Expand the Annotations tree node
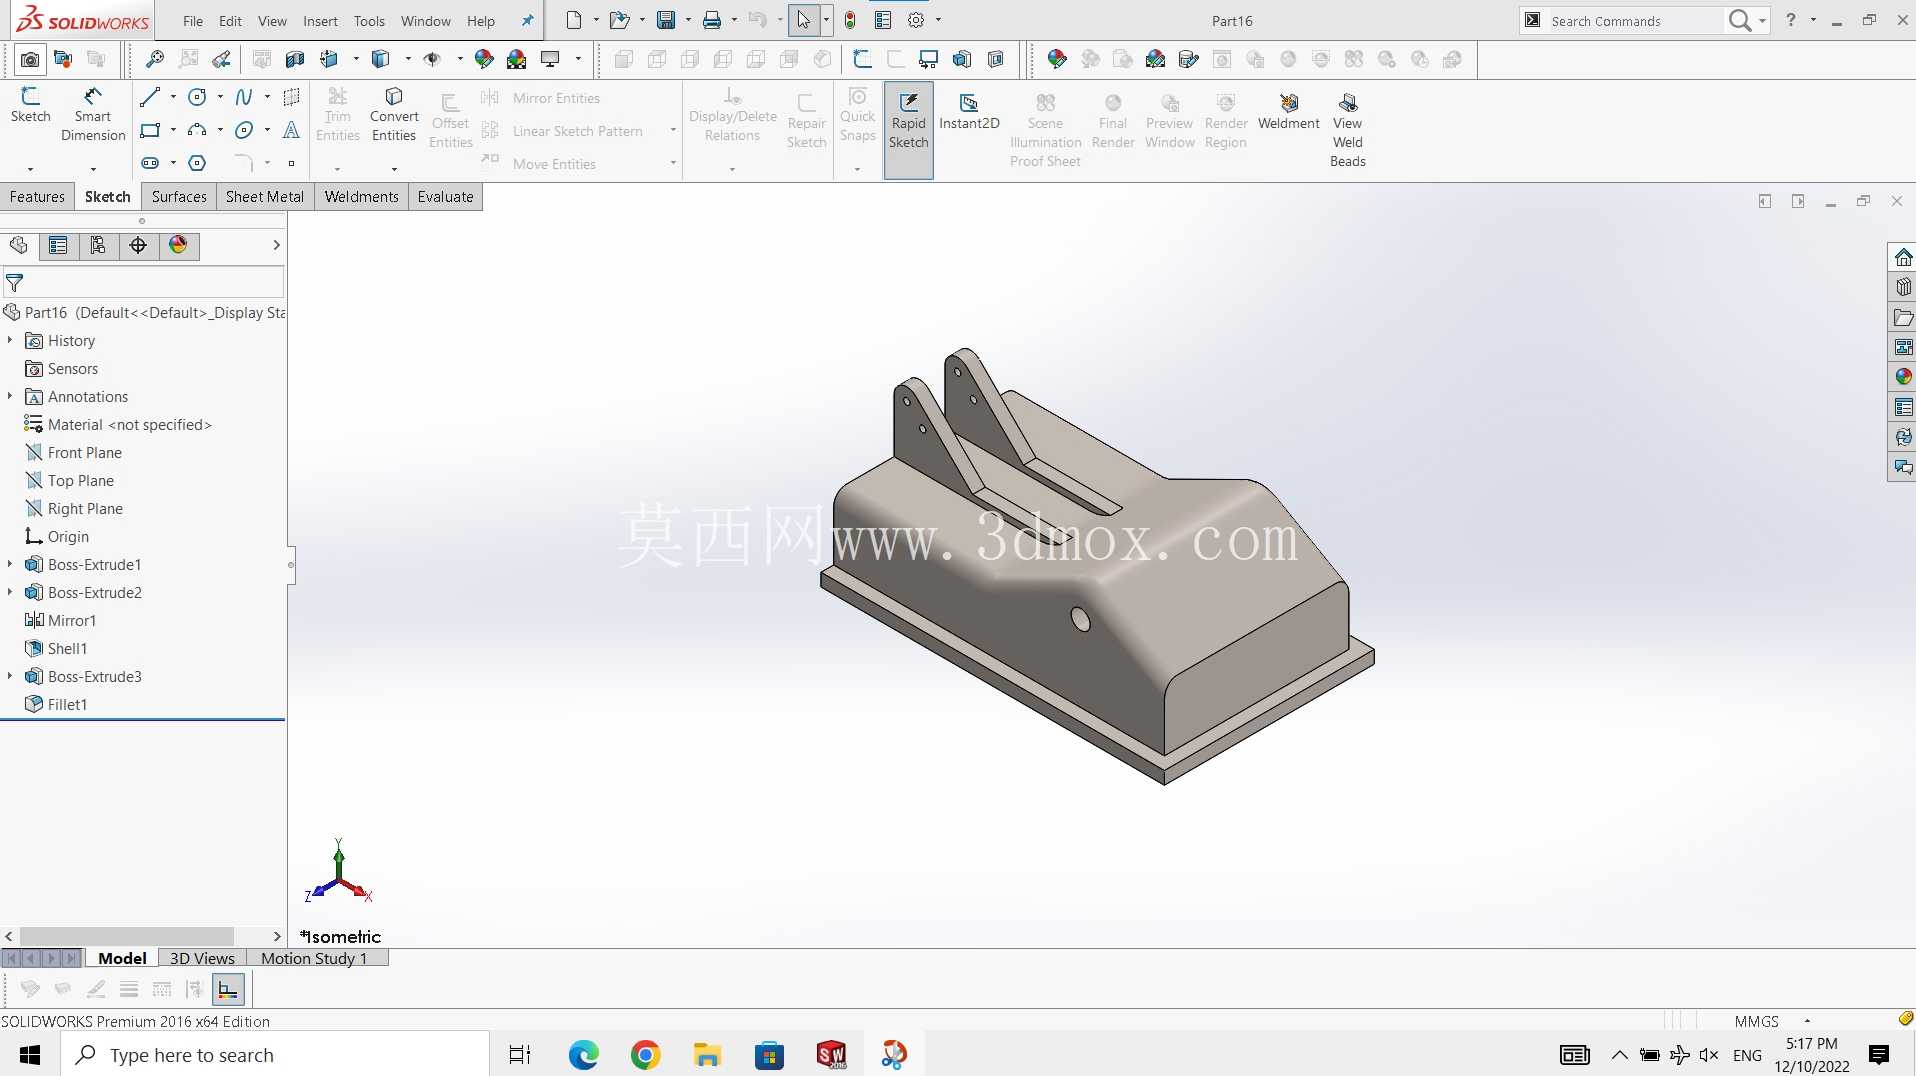Image resolution: width=1916 pixels, height=1076 pixels. click(10, 397)
